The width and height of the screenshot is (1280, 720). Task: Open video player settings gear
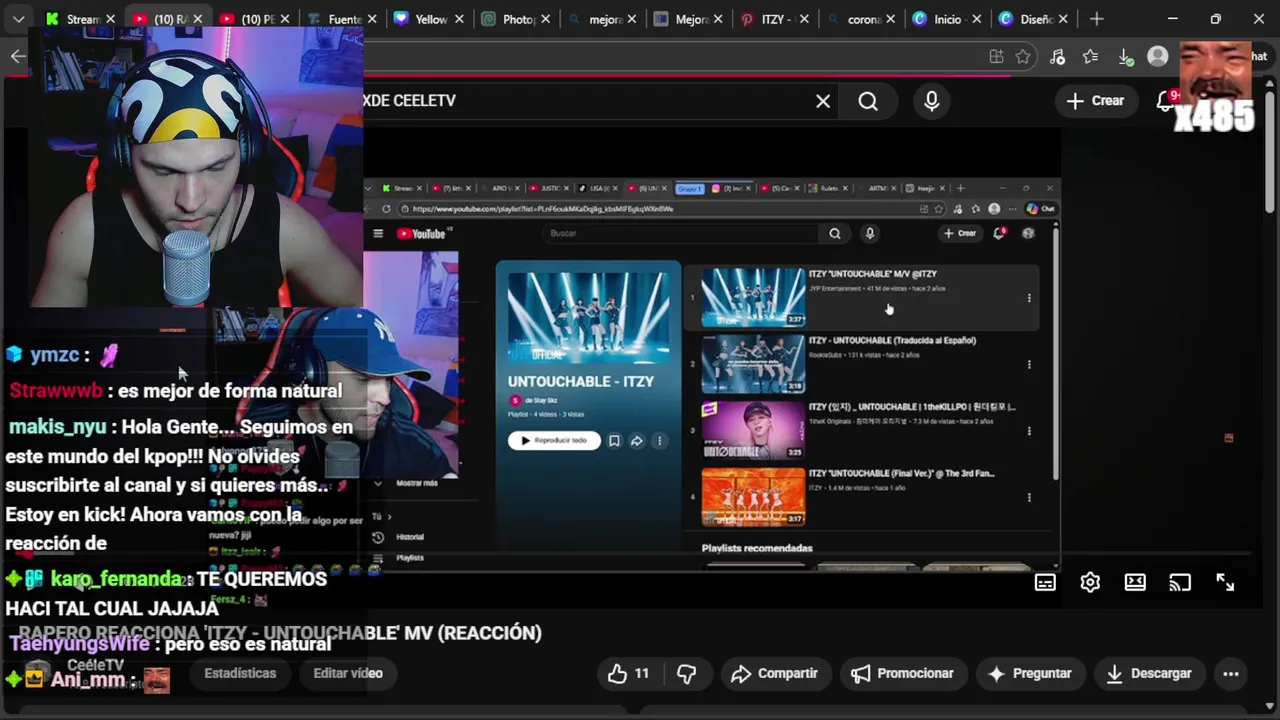point(1090,583)
